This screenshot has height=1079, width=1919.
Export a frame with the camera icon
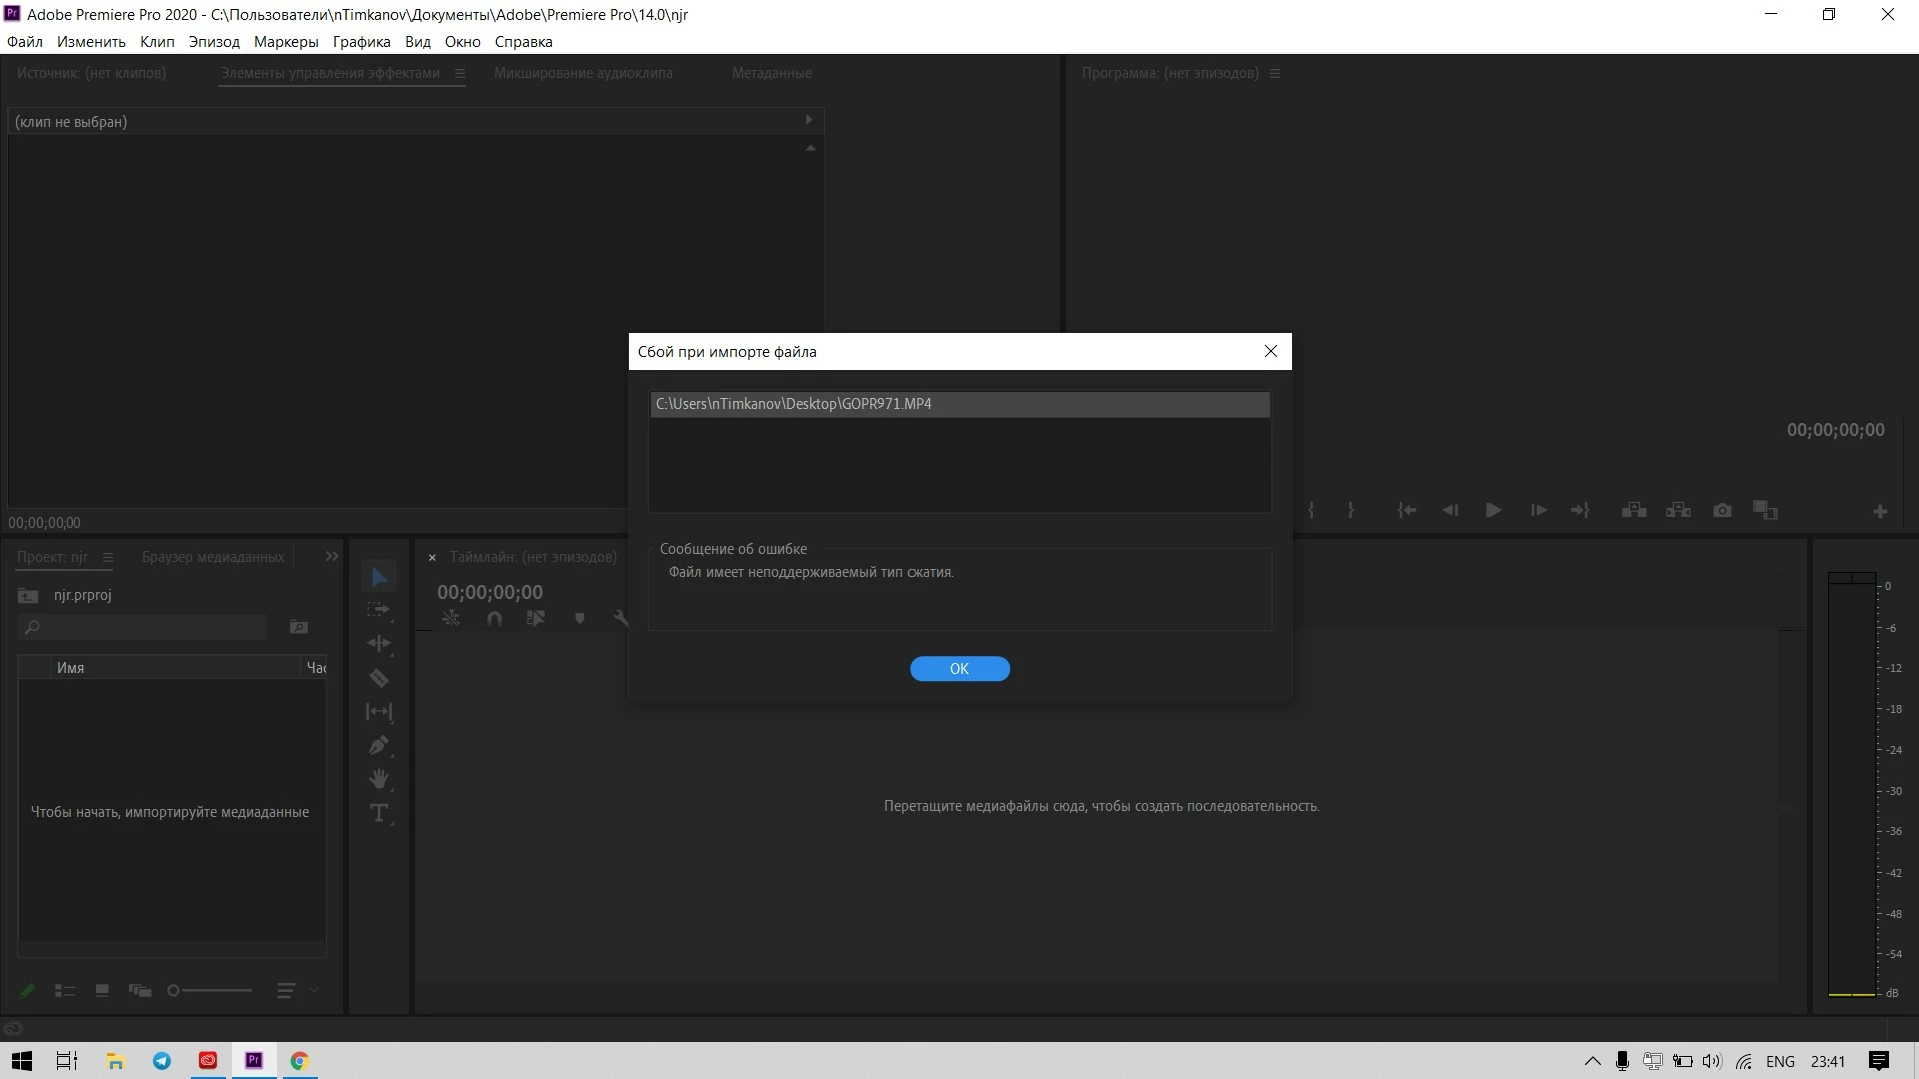1722,511
